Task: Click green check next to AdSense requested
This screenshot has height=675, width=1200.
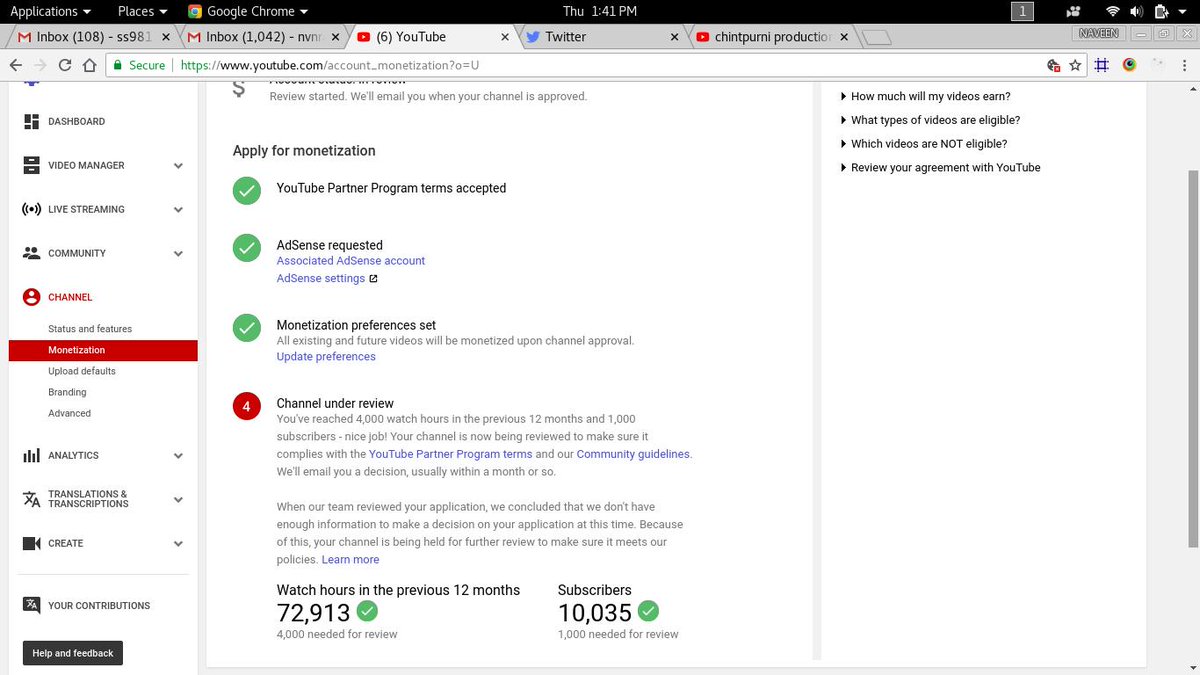Action: click(x=247, y=247)
